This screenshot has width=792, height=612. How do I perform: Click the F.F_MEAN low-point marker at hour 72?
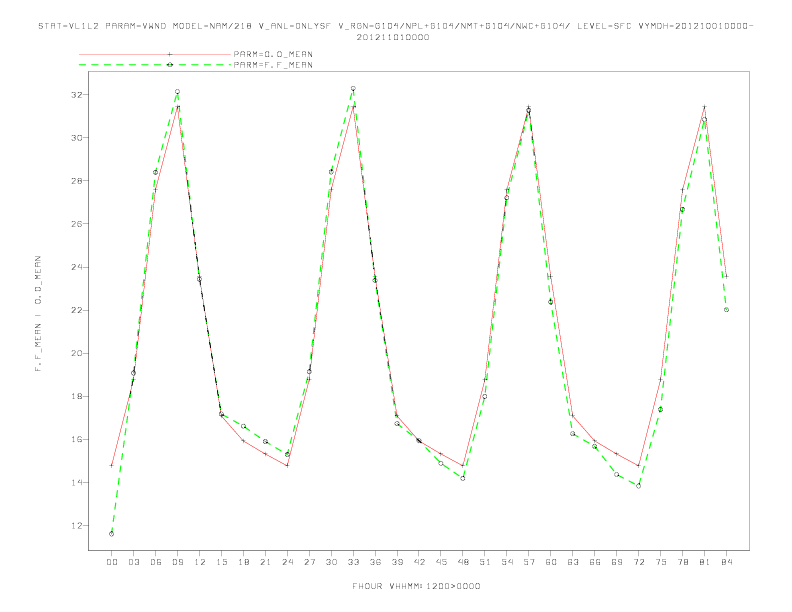[x=638, y=486]
